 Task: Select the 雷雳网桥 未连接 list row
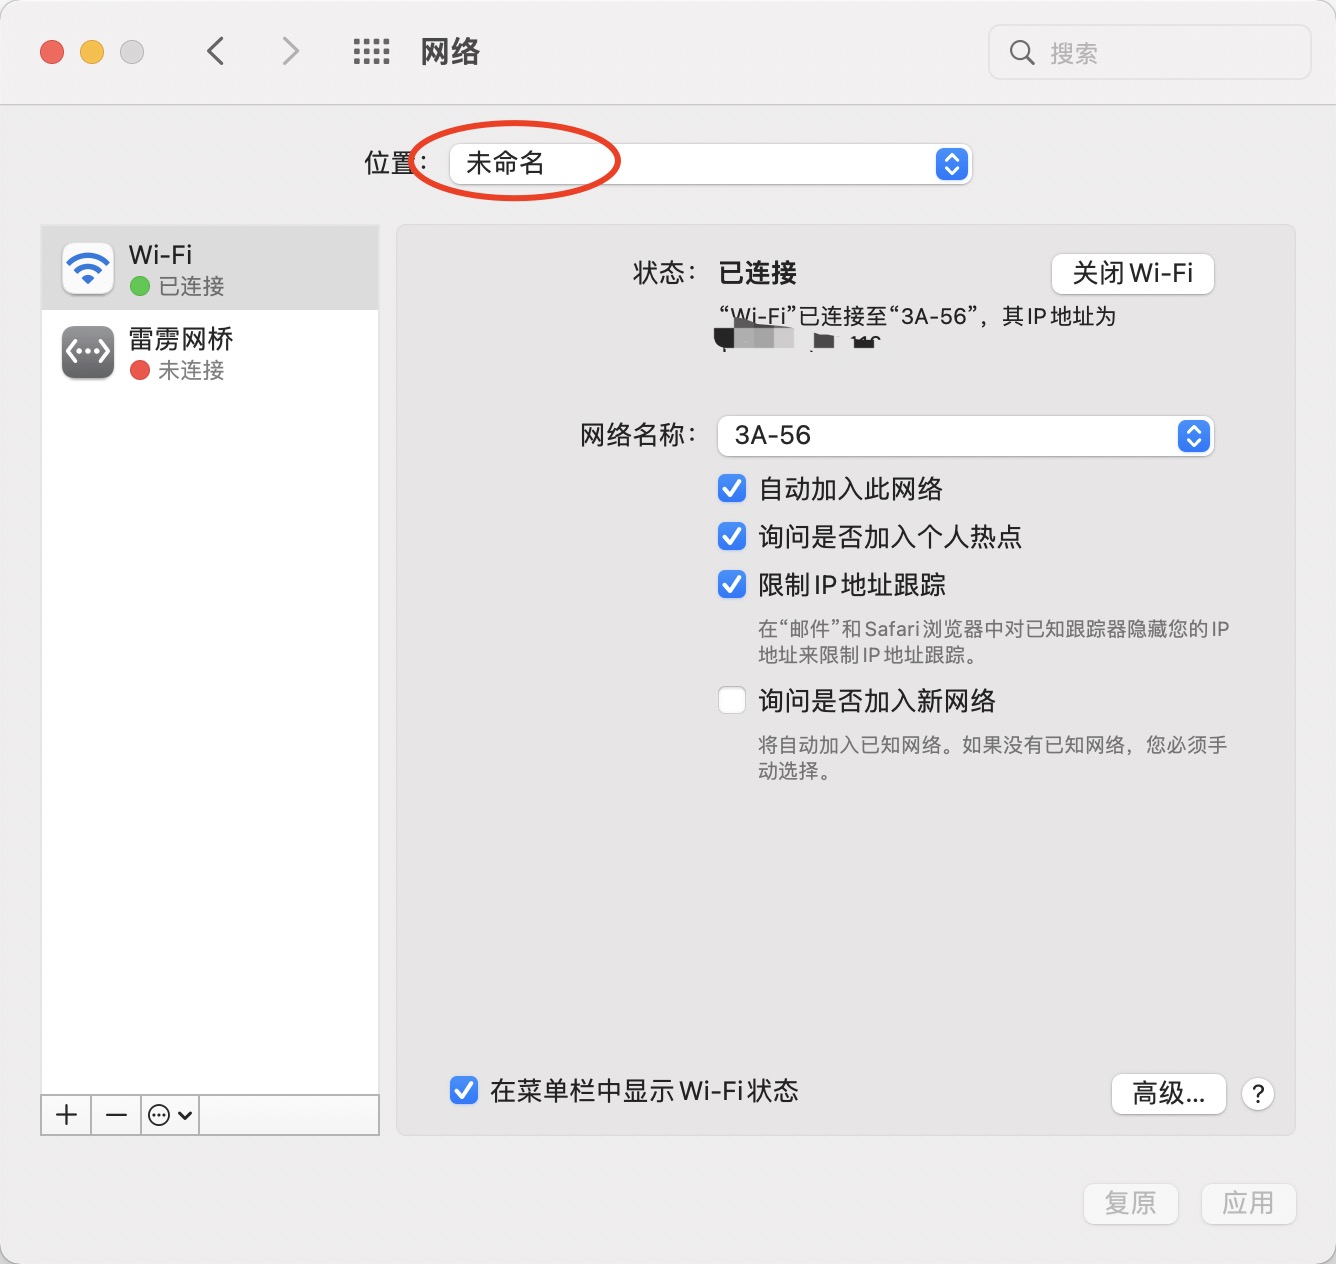click(x=210, y=352)
